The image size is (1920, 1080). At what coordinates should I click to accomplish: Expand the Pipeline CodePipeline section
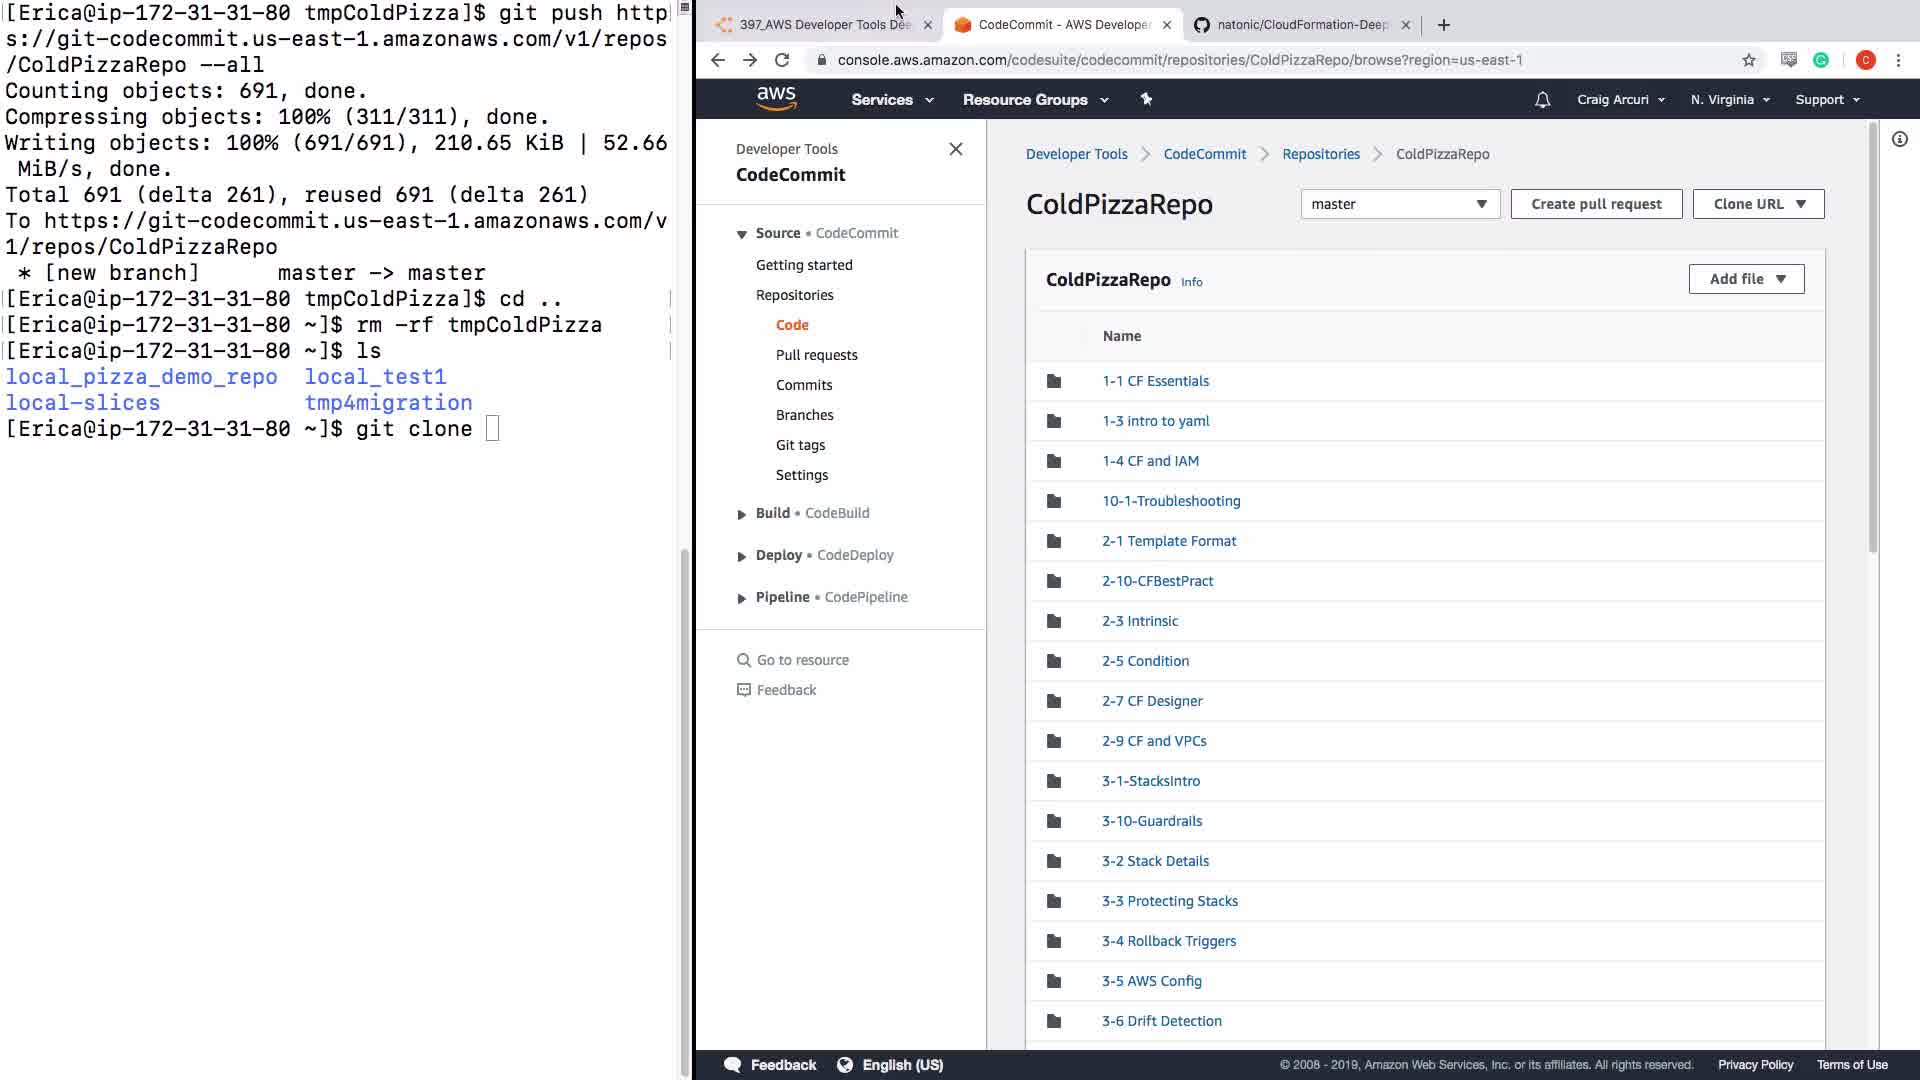(x=742, y=598)
